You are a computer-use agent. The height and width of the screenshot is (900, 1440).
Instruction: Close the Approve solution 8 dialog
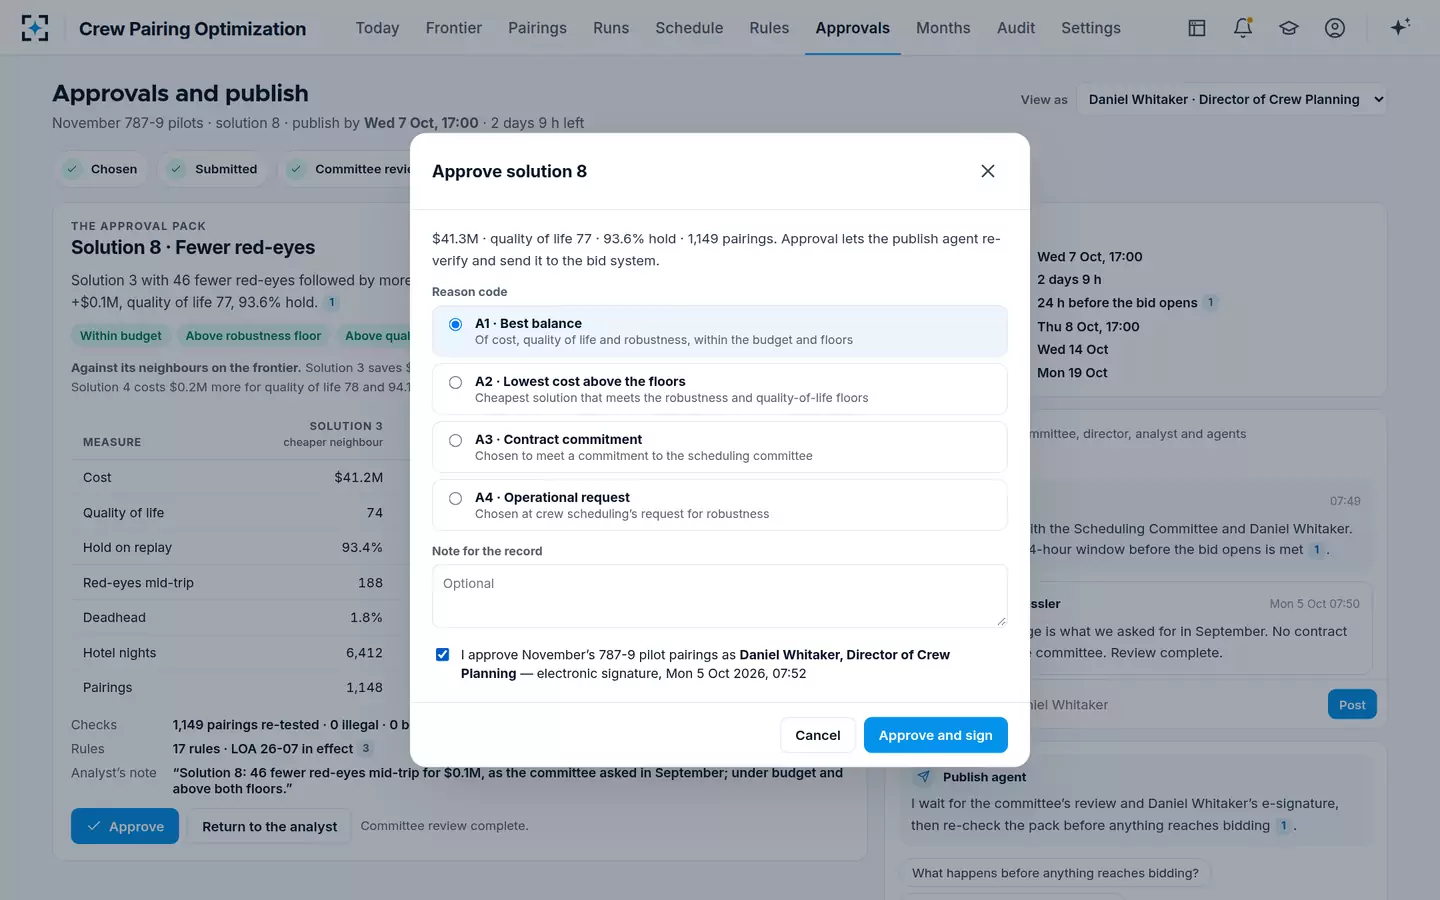point(988,171)
